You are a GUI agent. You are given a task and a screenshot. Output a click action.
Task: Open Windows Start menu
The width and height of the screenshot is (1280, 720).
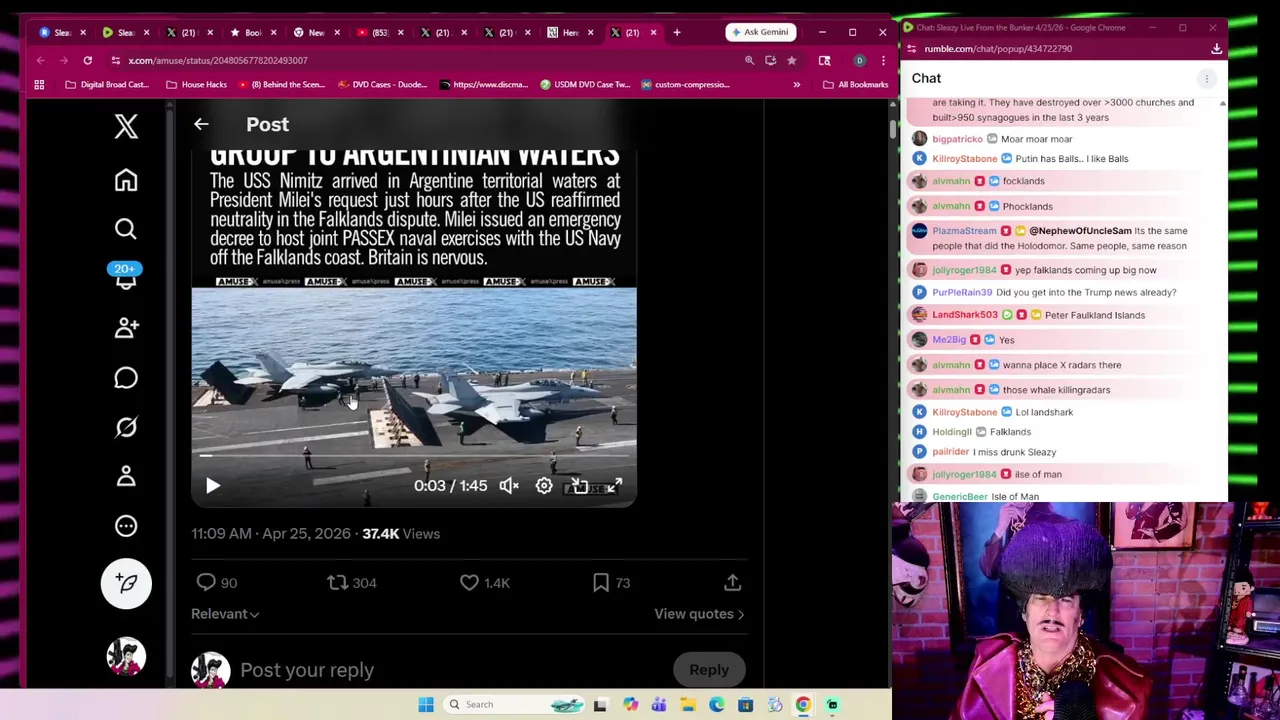(426, 705)
